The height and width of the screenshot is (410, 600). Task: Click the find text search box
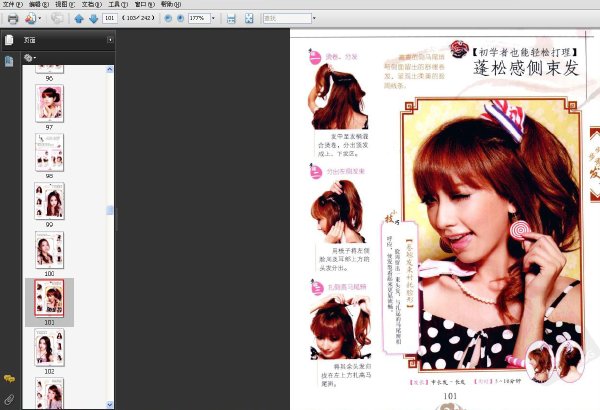(x=287, y=18)
